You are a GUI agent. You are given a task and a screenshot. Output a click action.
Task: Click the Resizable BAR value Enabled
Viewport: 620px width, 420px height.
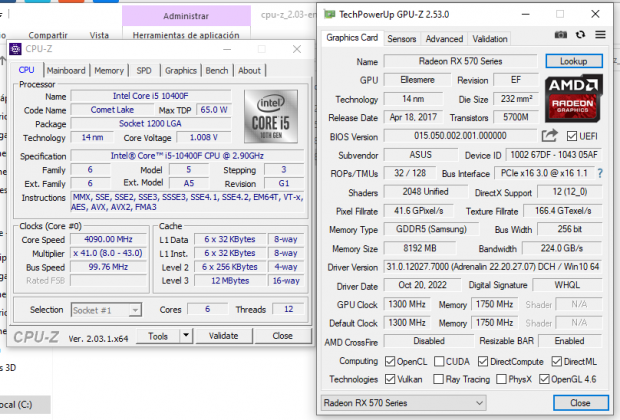tap(569, 341)
